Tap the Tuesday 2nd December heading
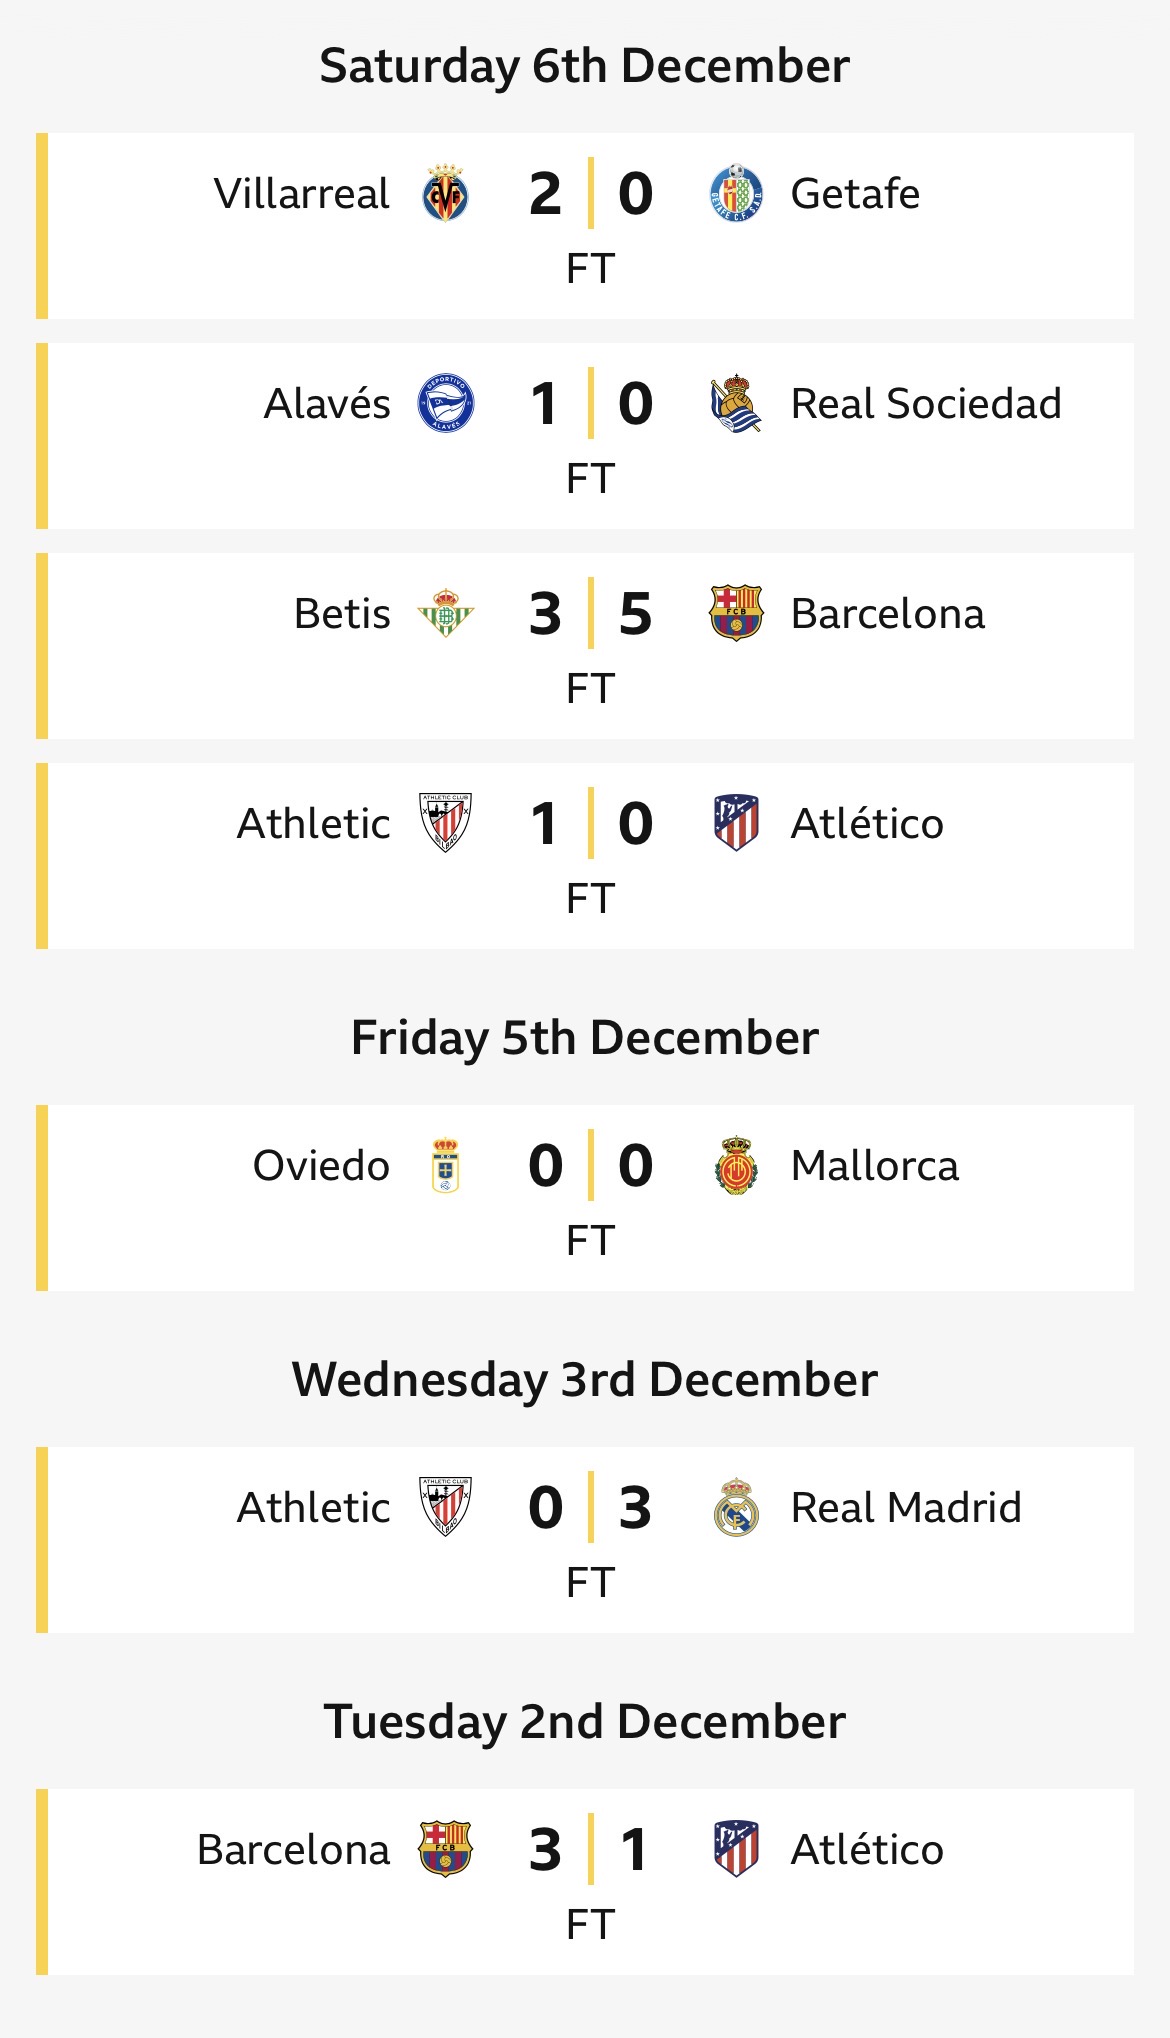Screen dimensions: 1170x2038 584,1722
